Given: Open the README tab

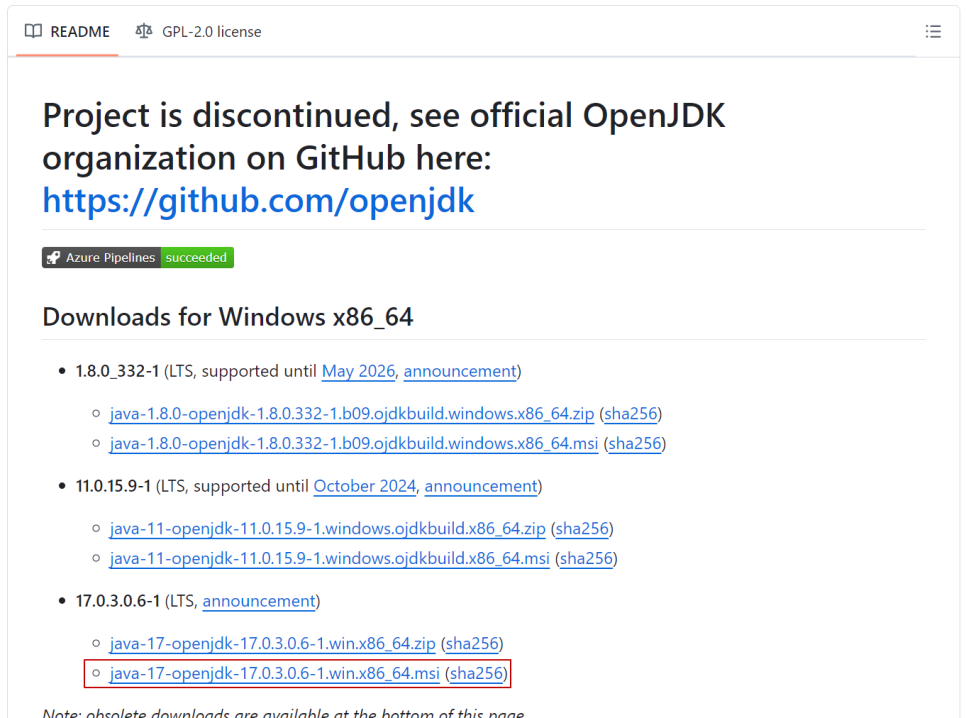Looking at the screenshot, I should (67, 31).
